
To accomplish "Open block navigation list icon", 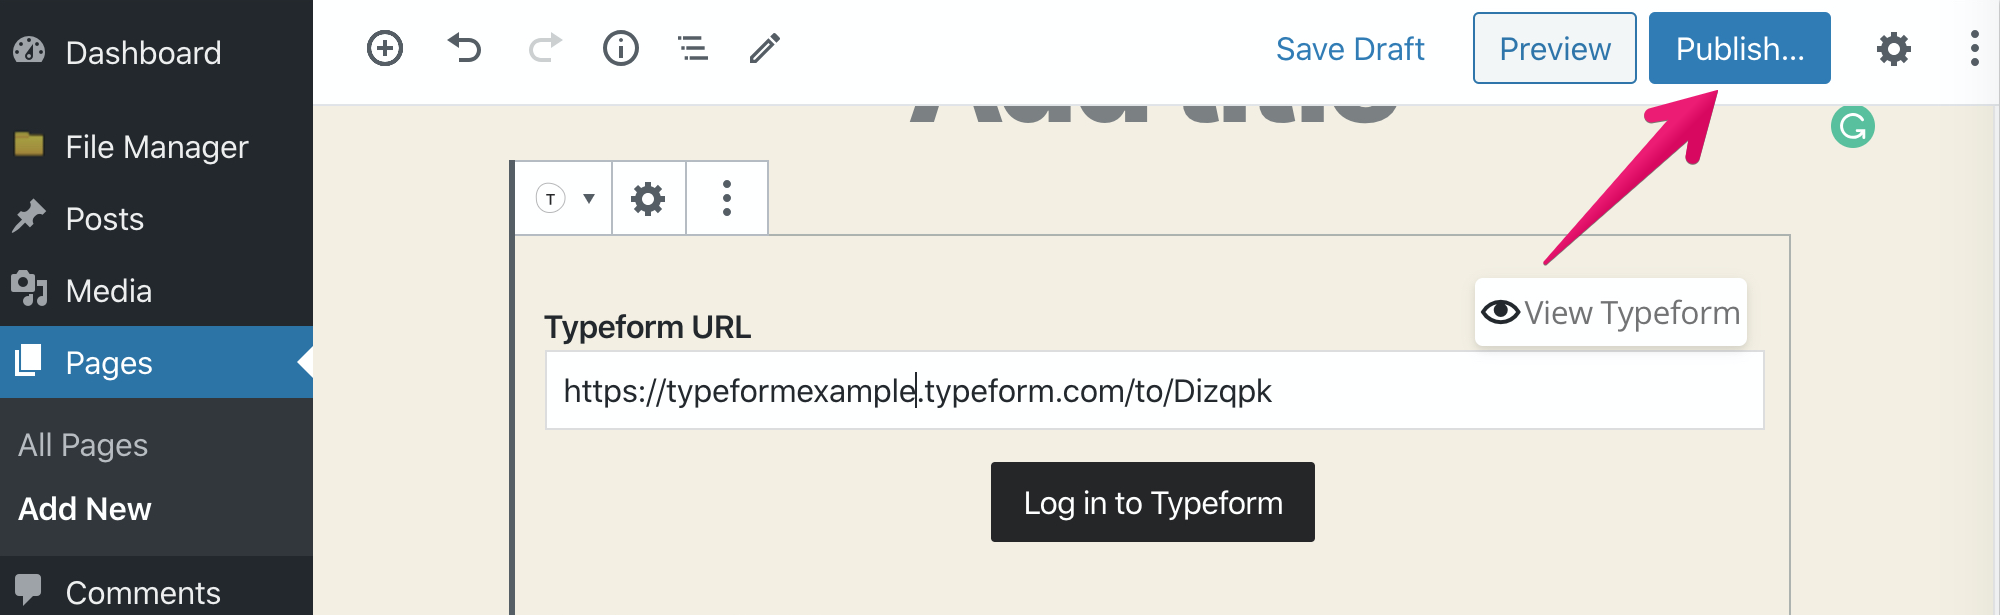I will pos(693,48).
